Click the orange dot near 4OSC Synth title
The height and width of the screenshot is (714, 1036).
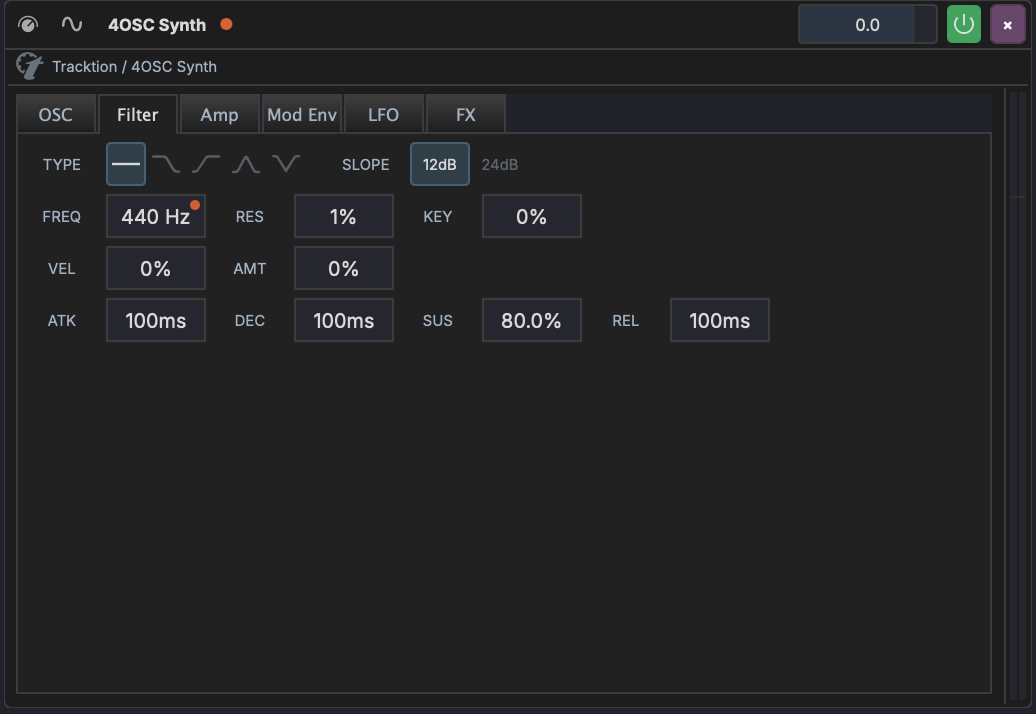tap(225, 24)
